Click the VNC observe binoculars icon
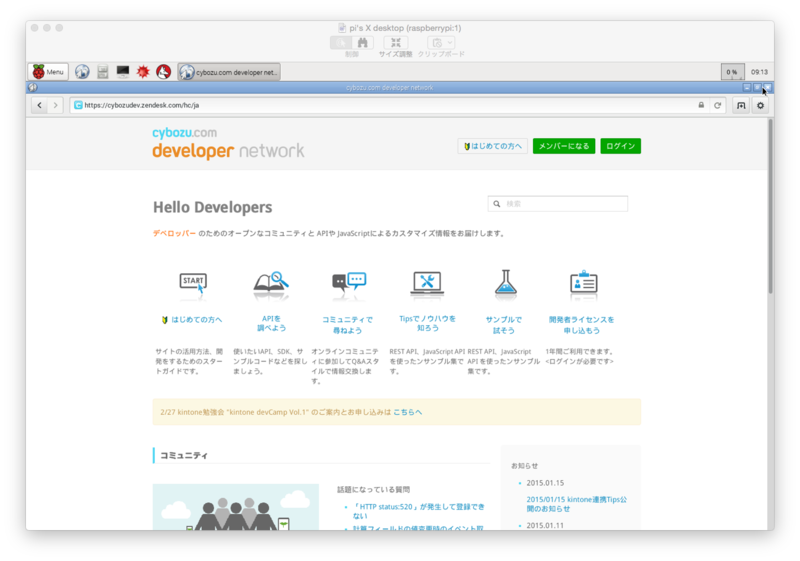Screen dimensions: 800x561 click(362, 42)
